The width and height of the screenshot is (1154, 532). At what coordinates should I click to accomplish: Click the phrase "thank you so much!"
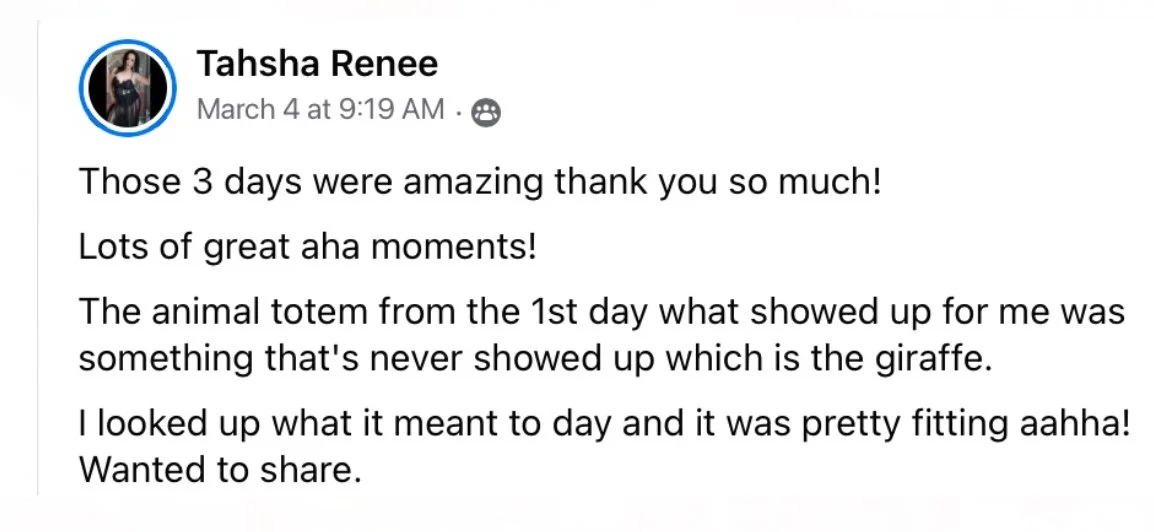point(718,183)
